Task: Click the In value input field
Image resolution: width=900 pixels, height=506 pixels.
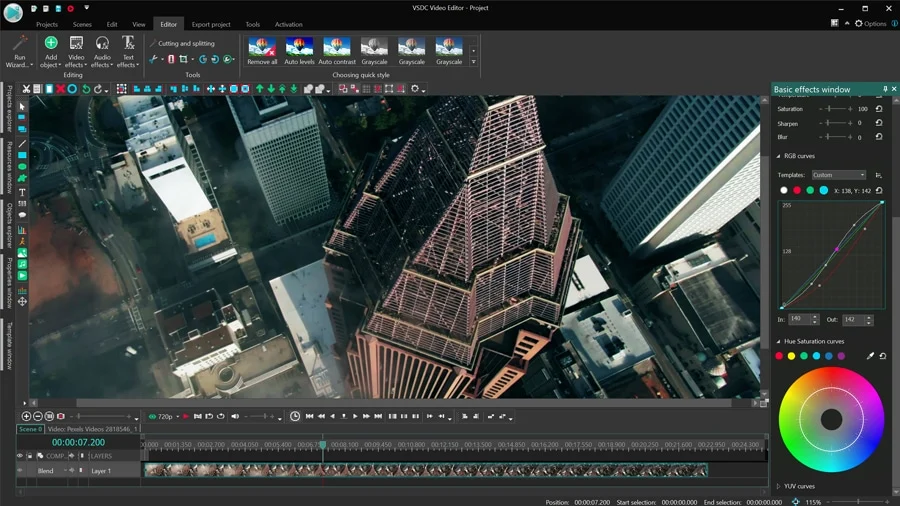Action: coord(799,319)
